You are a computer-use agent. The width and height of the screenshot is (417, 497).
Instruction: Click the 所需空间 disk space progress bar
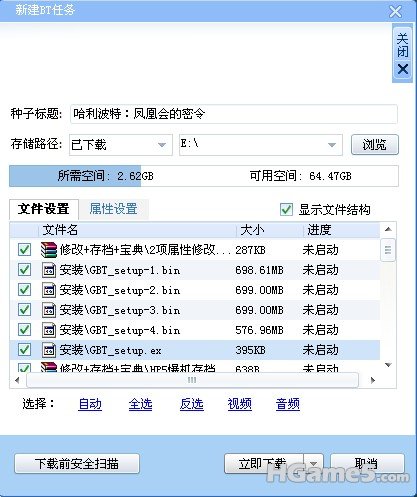coord(204,176)
